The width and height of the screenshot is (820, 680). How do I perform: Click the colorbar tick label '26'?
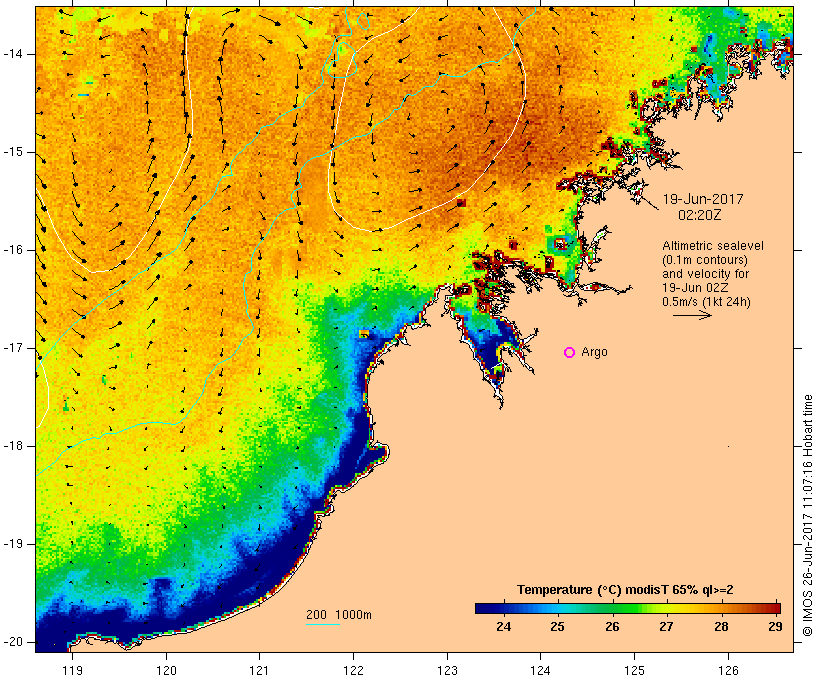click(612, 627)
